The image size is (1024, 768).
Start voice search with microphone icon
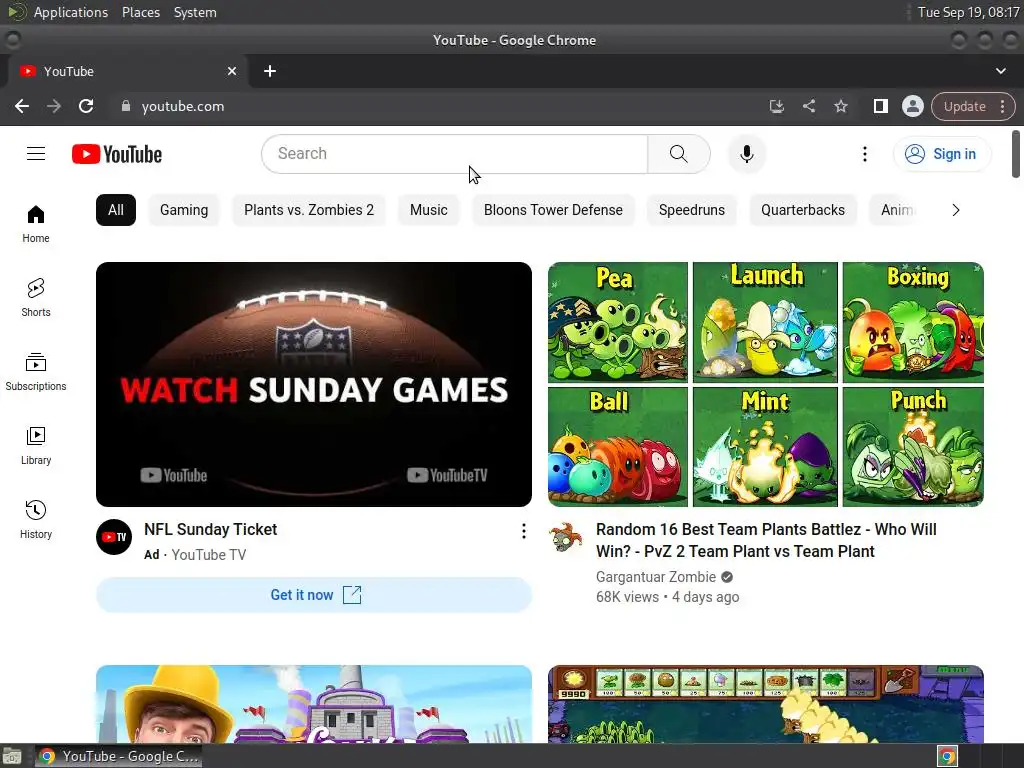pyautogui.click(x=746, y=154)
